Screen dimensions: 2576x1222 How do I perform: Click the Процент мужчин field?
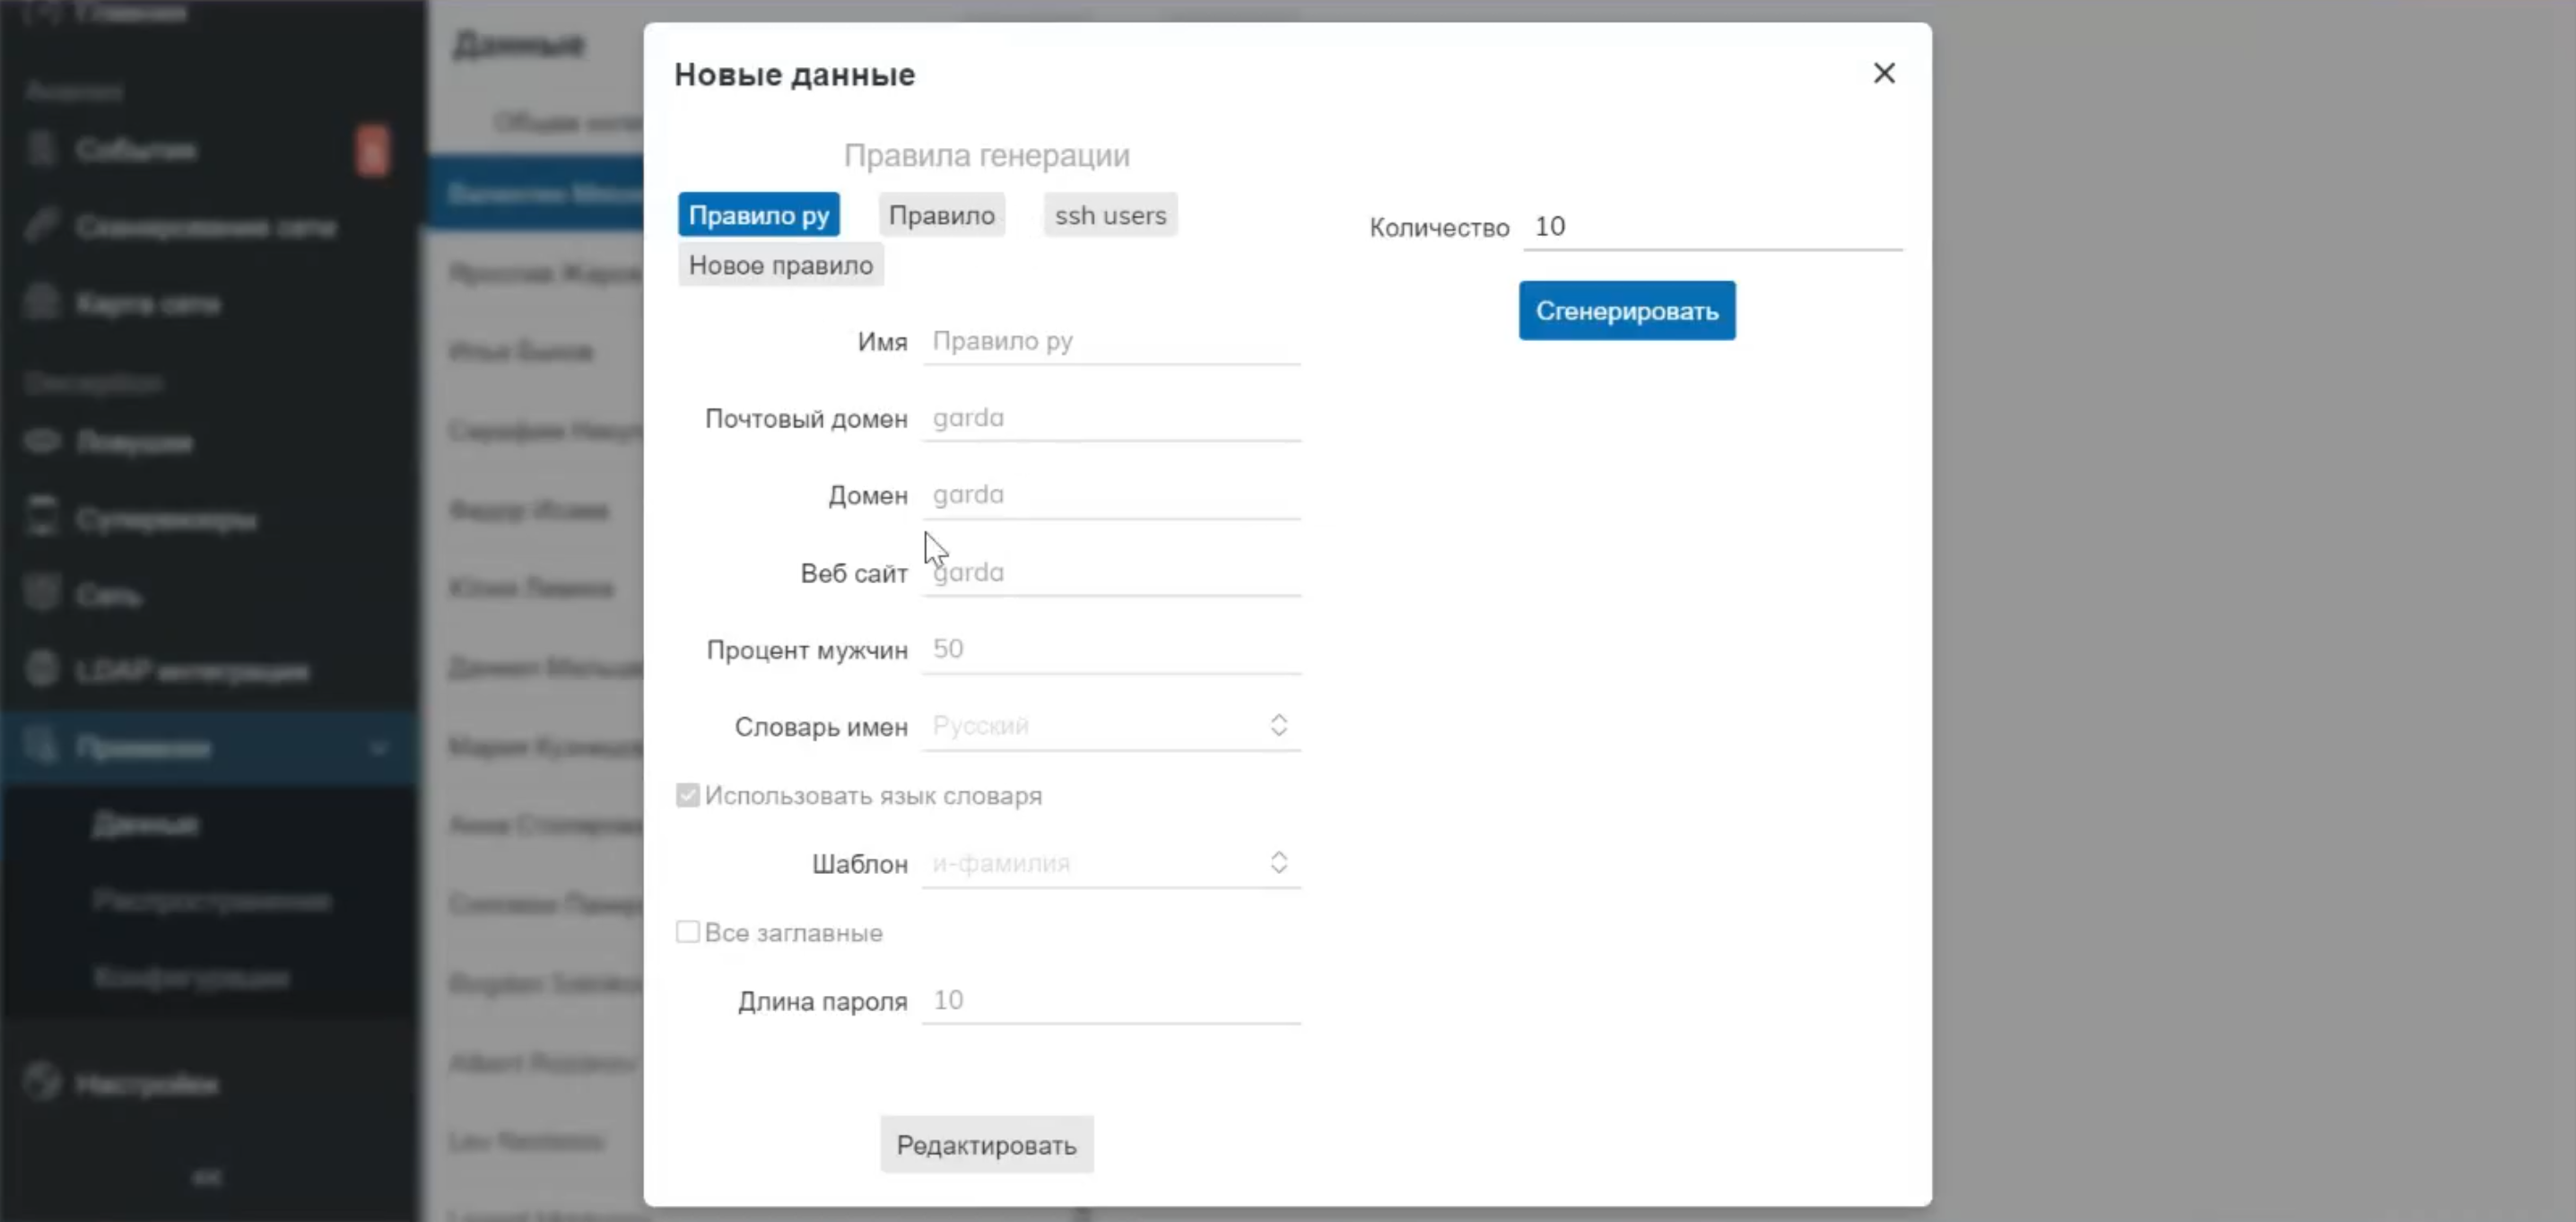point(1110,649)
